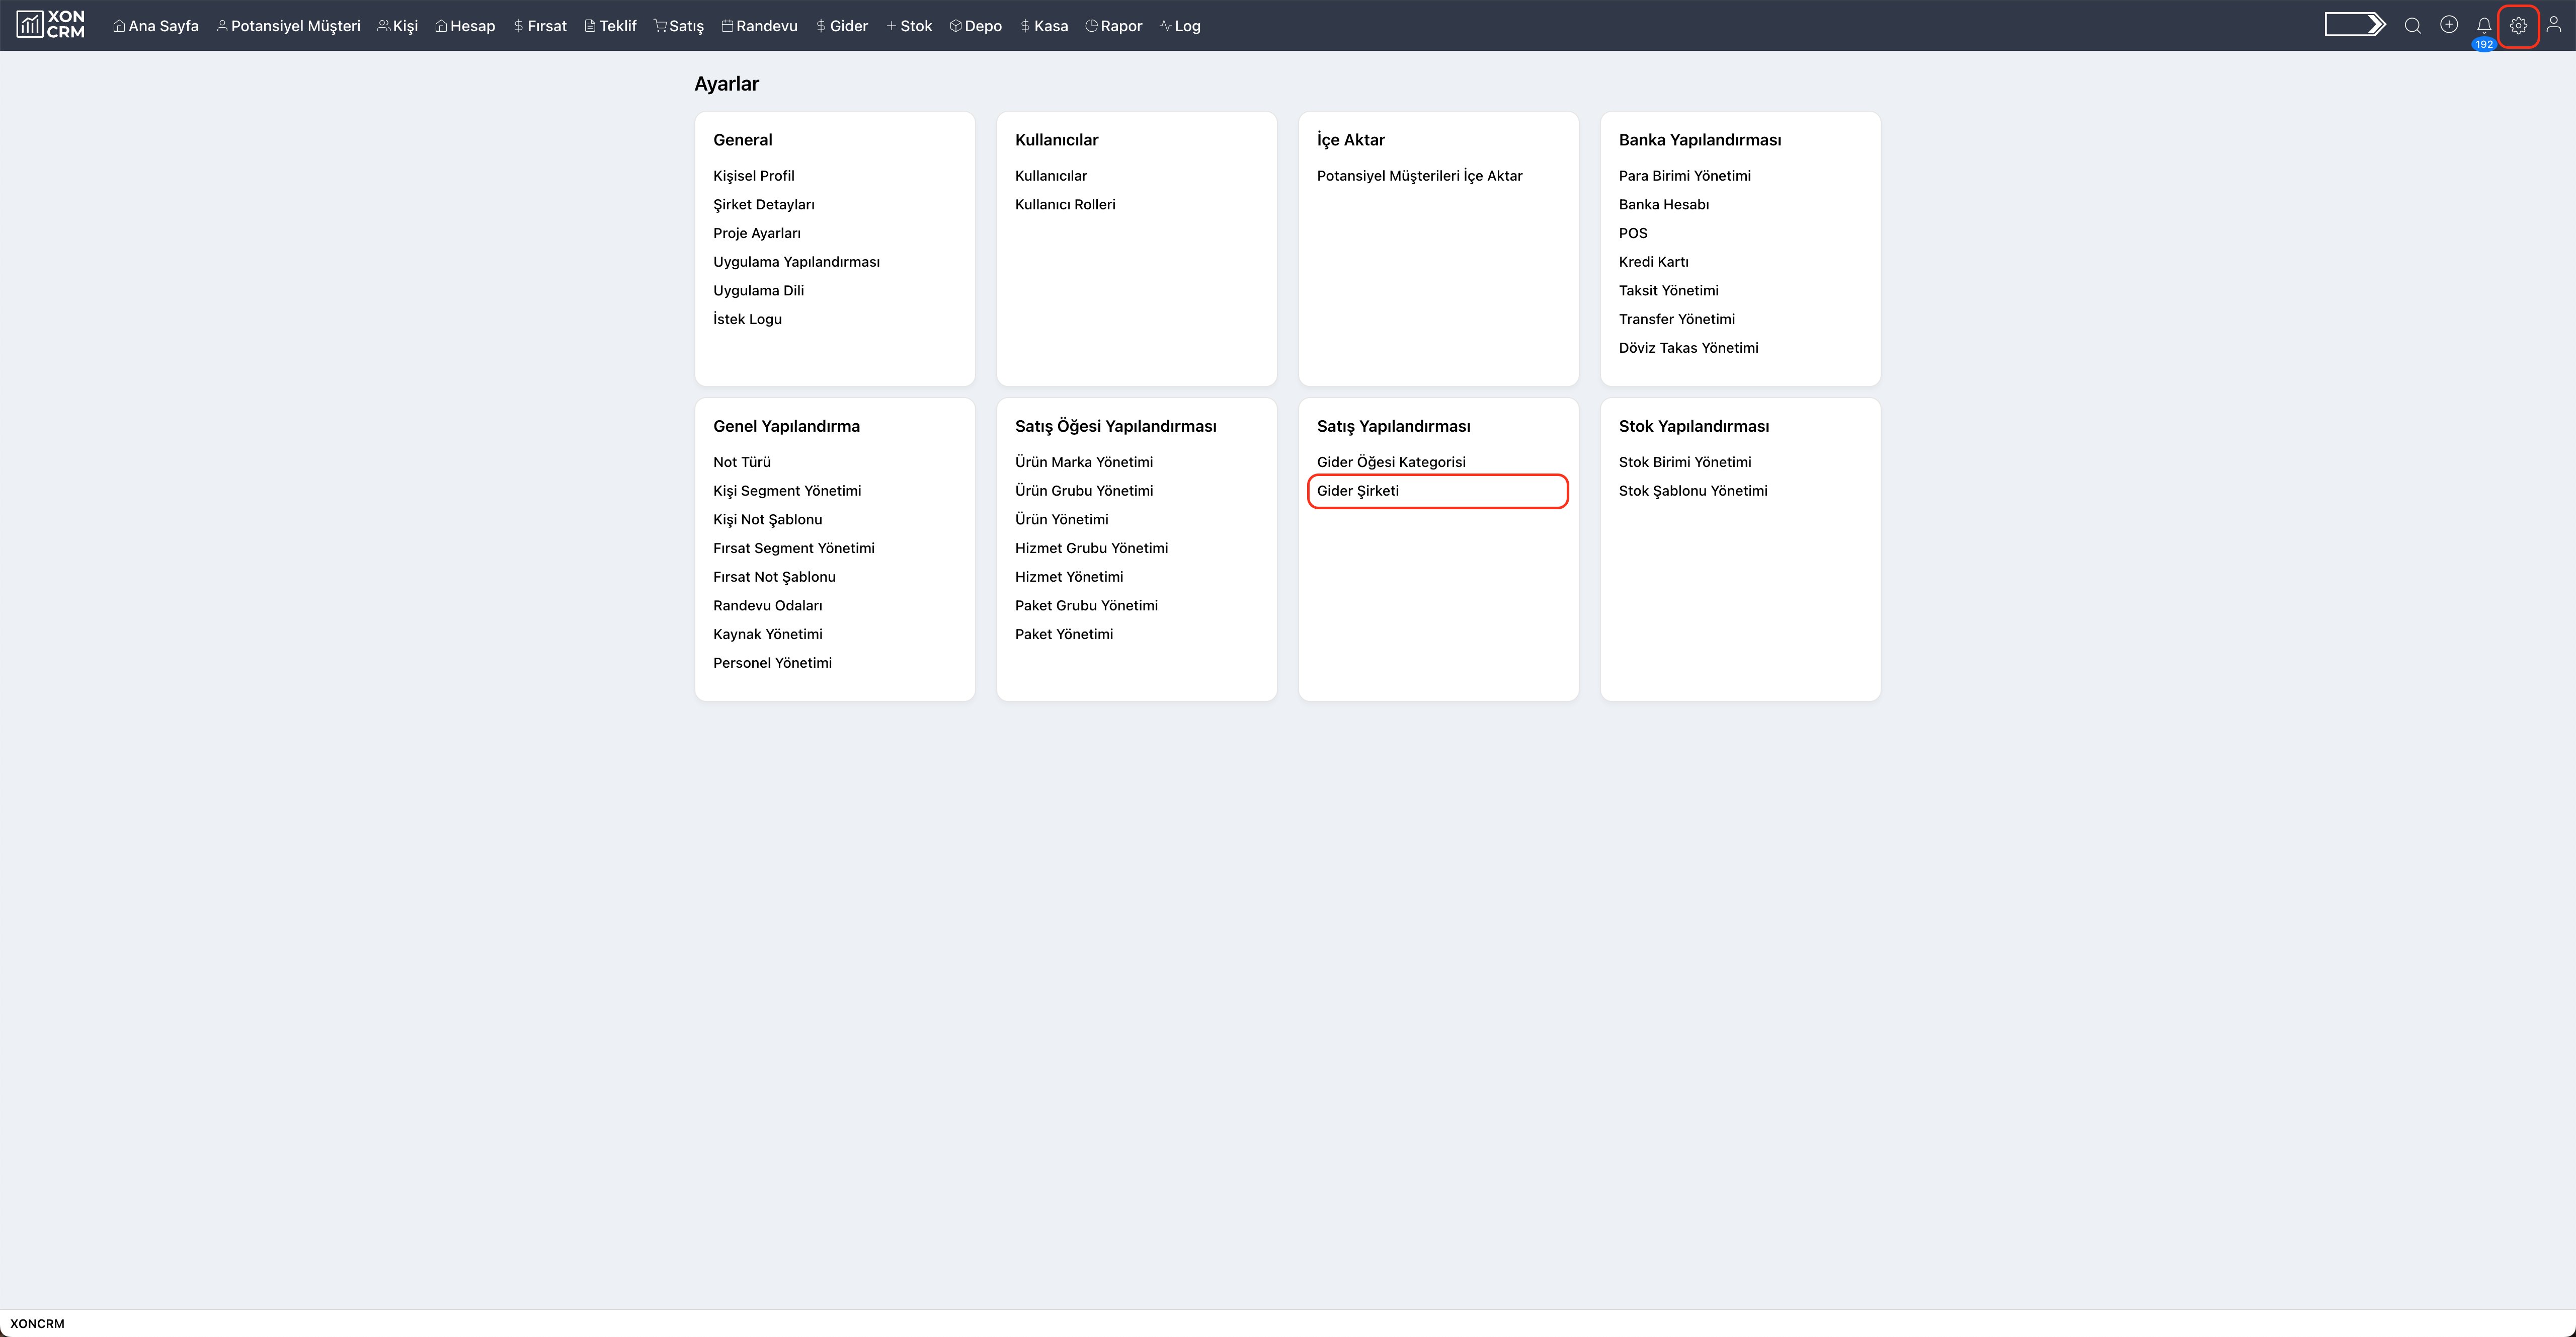Open Kişisel Profil settings

754,176
